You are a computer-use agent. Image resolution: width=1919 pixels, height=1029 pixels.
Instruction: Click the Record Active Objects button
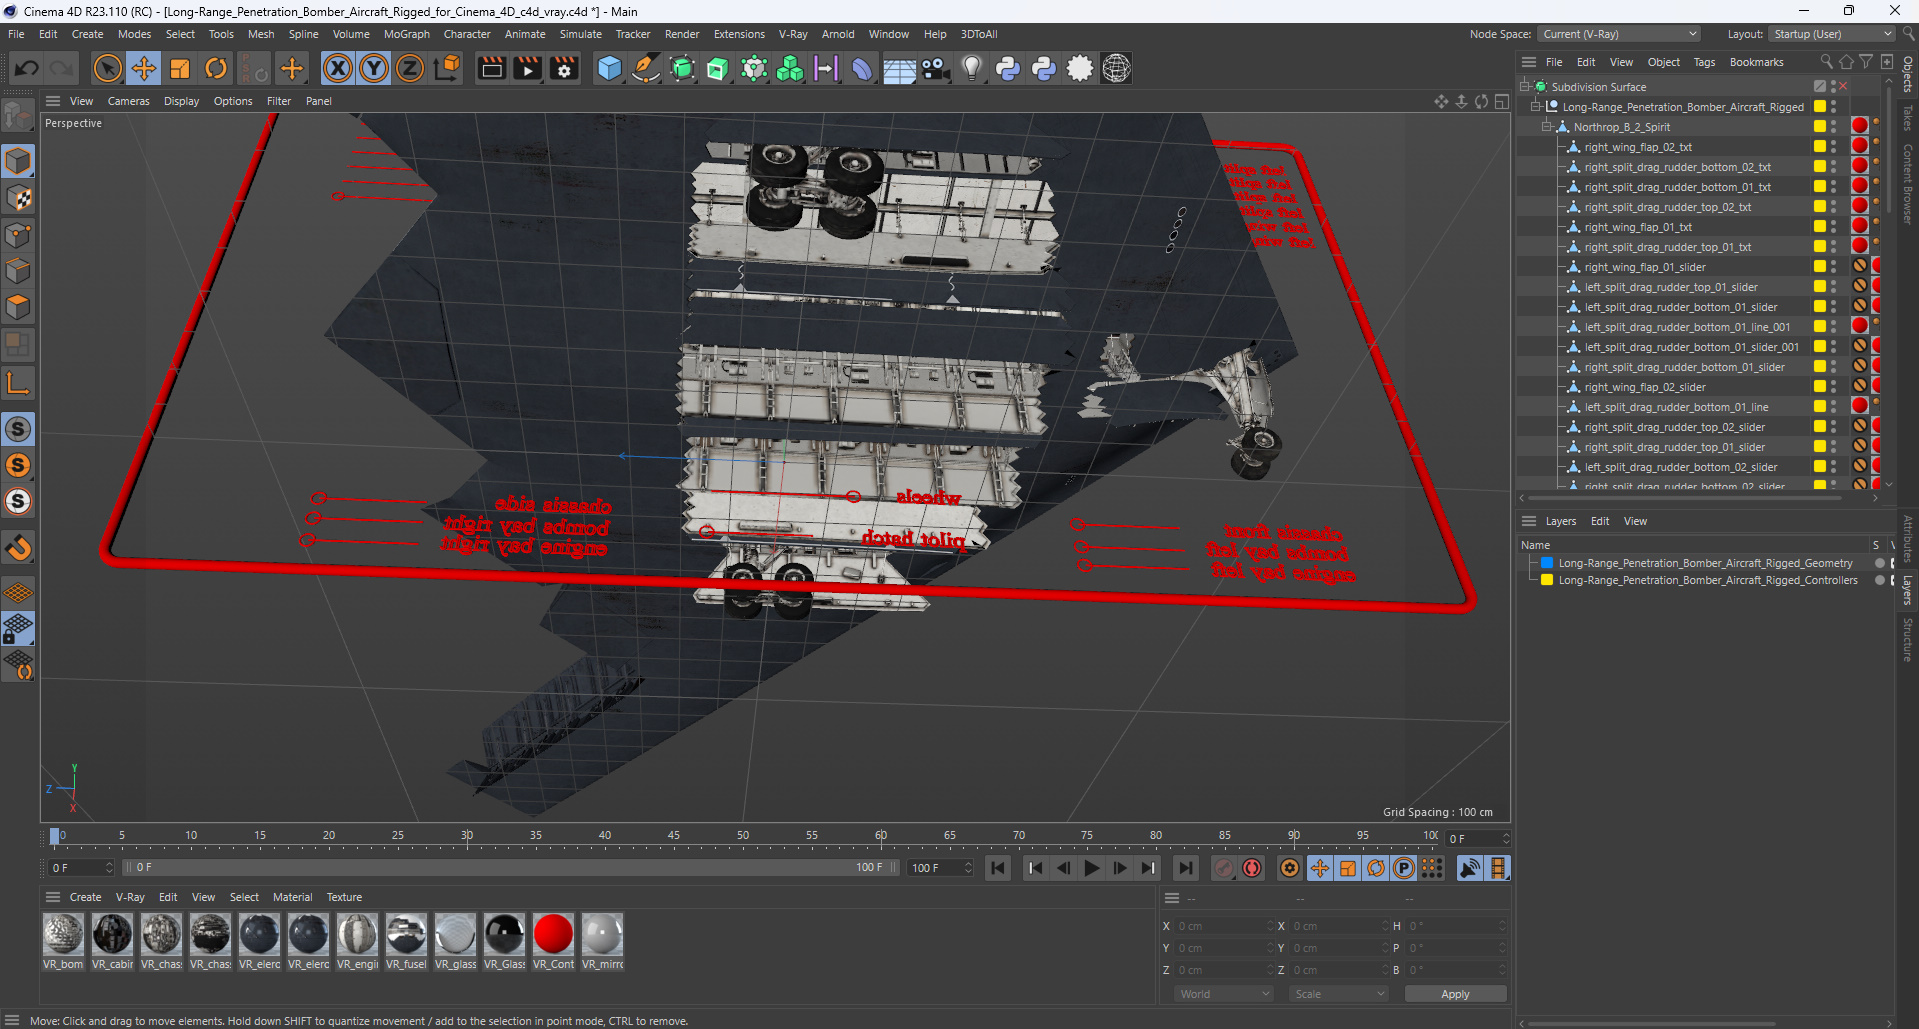[x=1224, y=868]
